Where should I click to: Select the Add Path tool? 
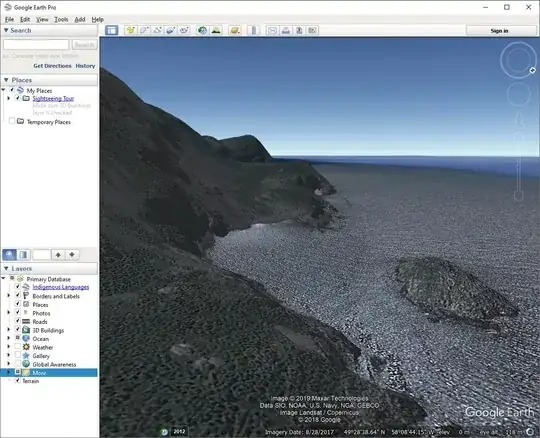(x=157, y=30)
